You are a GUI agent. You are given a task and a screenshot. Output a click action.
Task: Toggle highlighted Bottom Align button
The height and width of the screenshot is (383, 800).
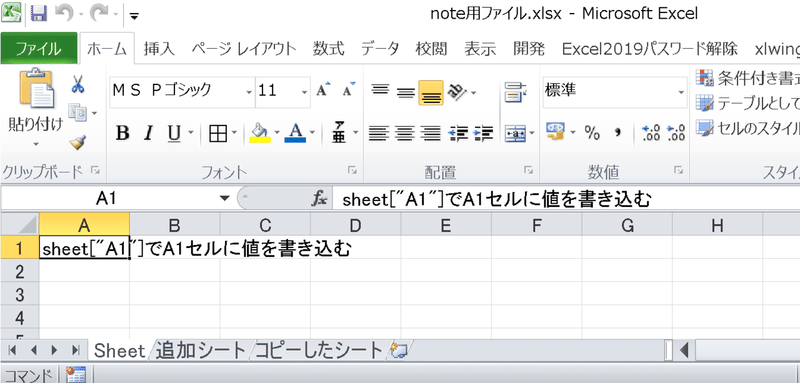pos(431,93)
